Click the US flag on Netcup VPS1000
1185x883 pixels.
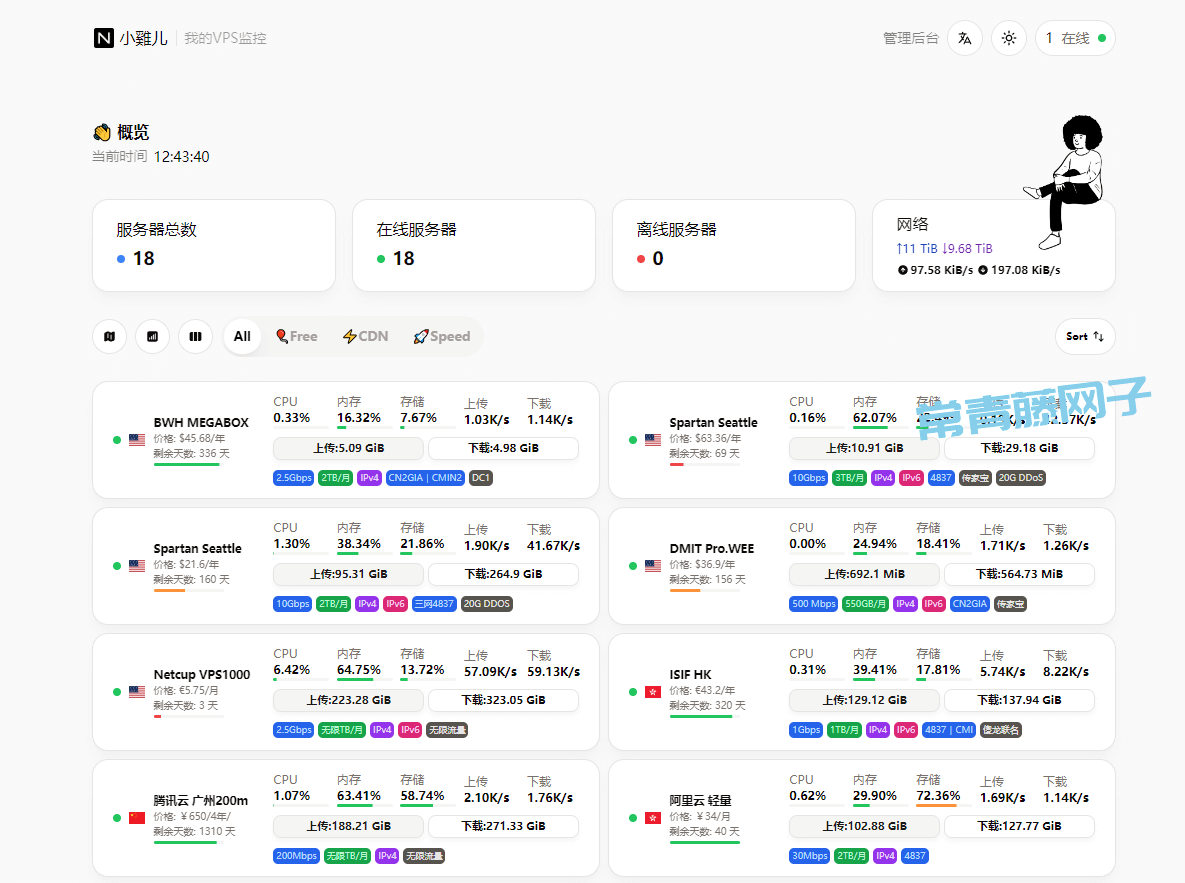pos(137,692)
